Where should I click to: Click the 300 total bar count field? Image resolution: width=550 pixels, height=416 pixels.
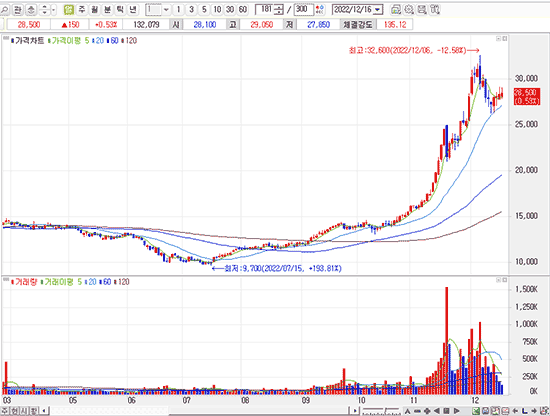pos(303,9)
